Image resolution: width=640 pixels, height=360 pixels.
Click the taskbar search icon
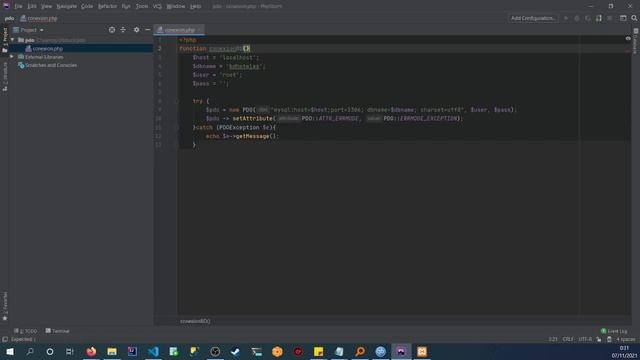pos(29,351)
